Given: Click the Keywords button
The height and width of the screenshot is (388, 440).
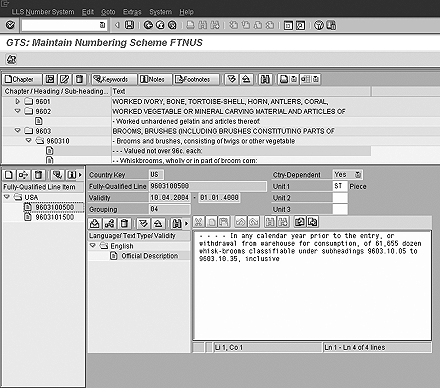Looking at the screenshot, I should pyautogui.click(x=114, y=79).
